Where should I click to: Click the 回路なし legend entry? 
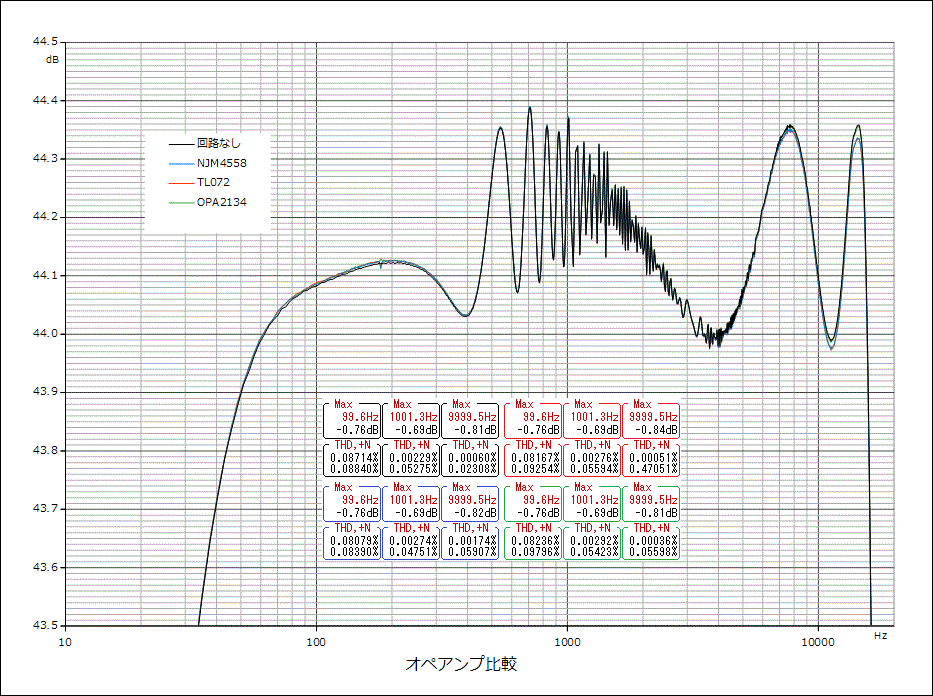219,143
